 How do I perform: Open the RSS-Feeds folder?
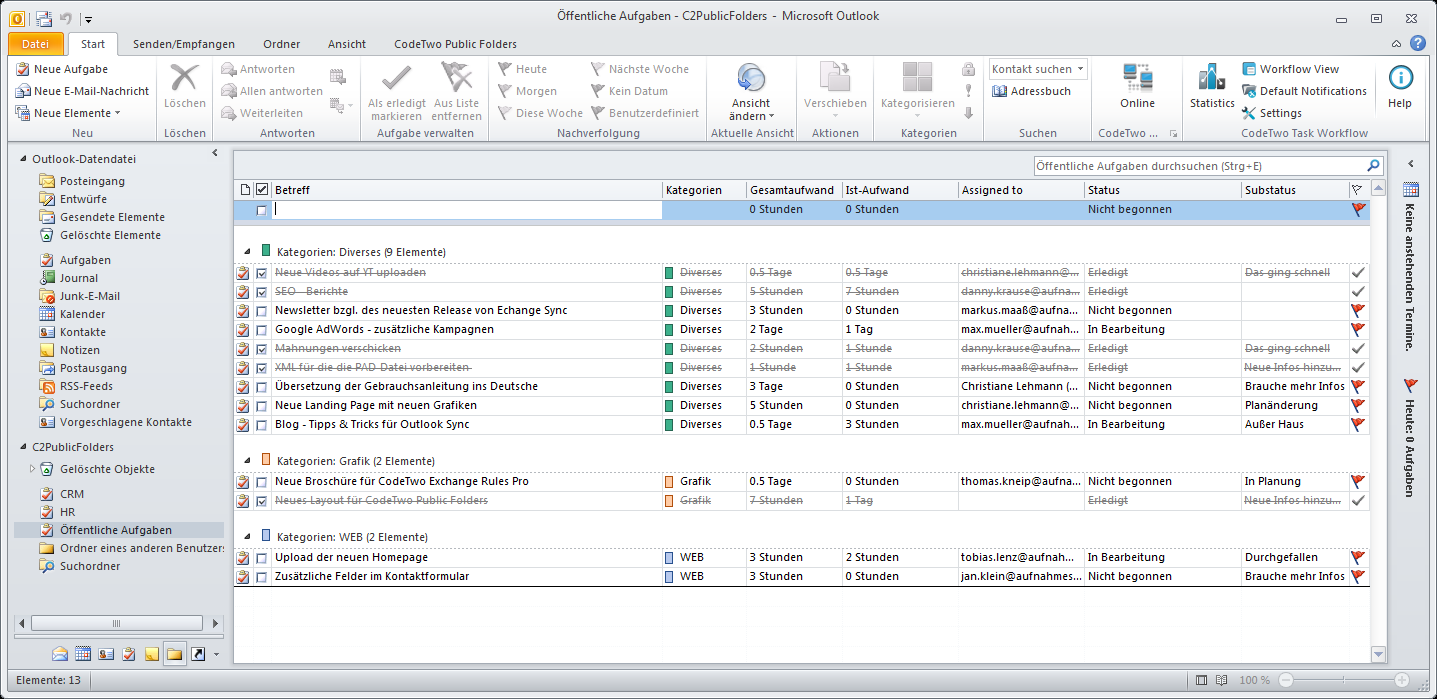point(76,386)
